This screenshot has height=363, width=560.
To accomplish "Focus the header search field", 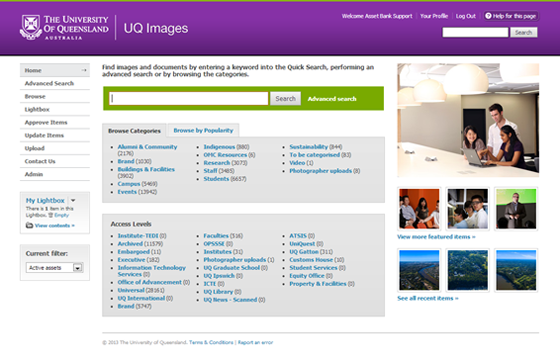I will click(475, 33).
